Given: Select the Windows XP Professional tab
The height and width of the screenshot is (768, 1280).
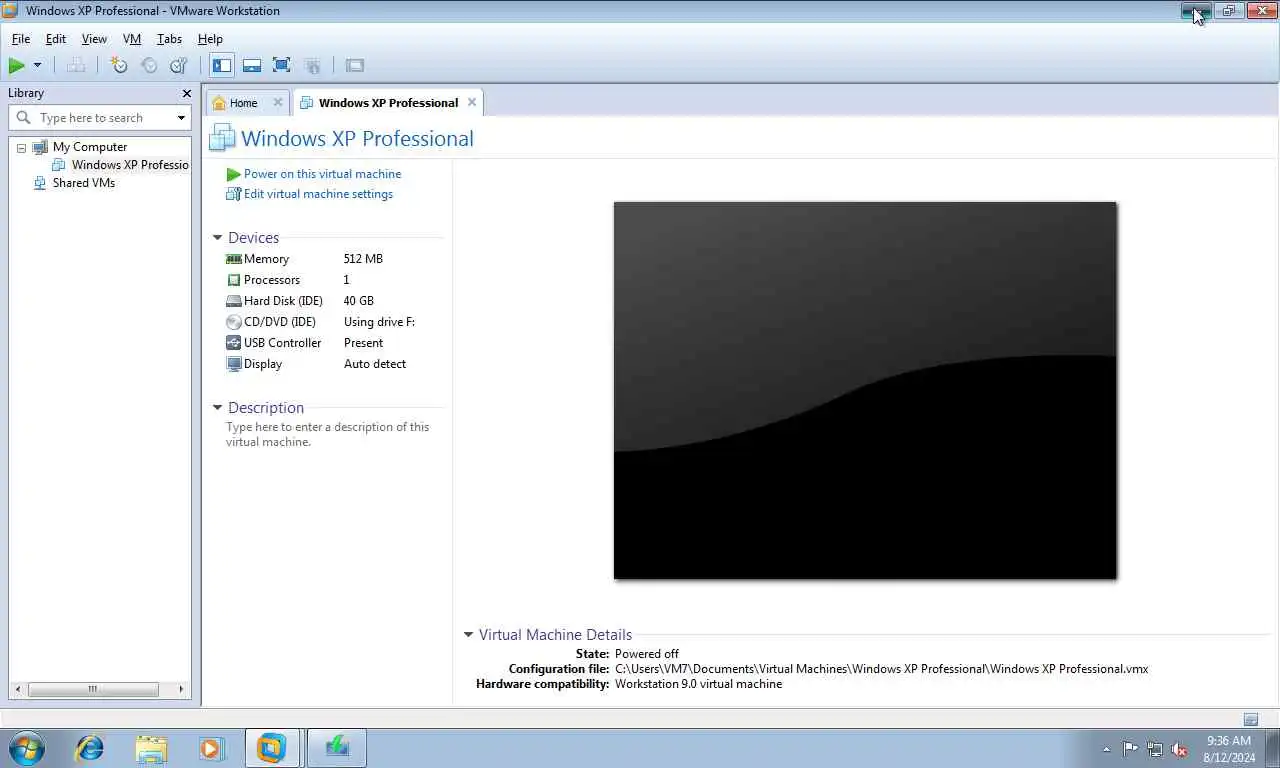Looking at the screenshot, I should [x=388, y=103].
